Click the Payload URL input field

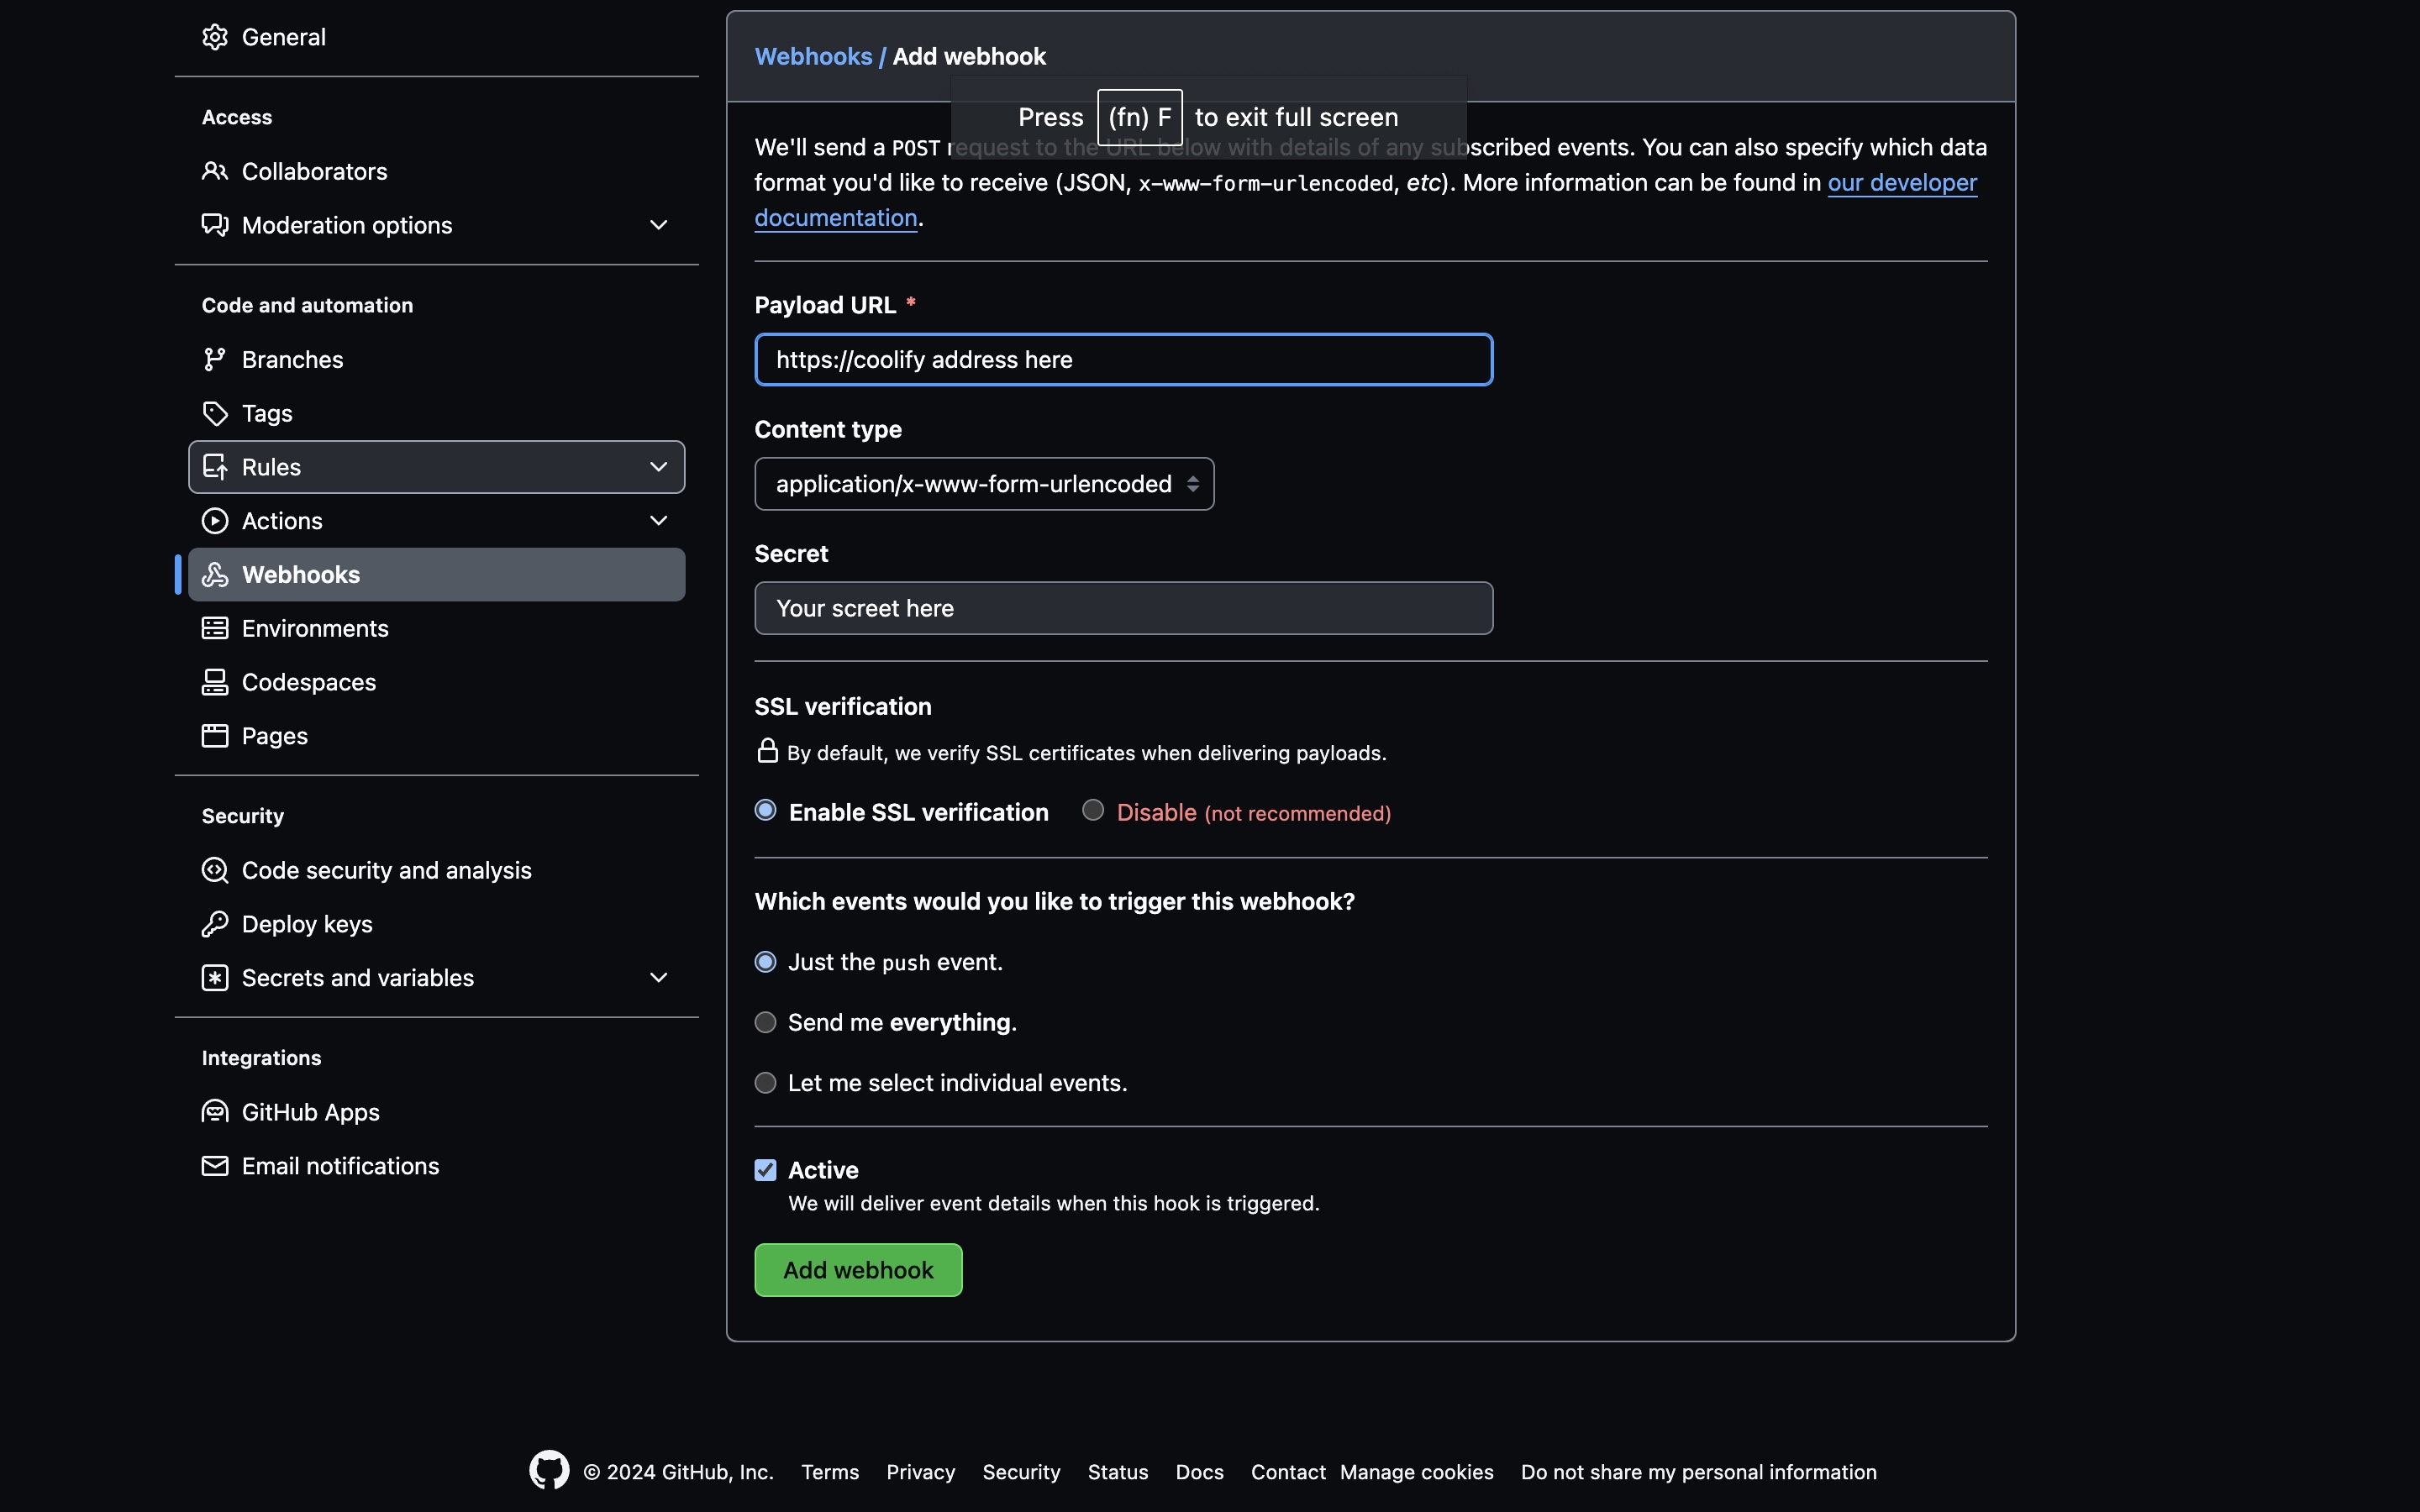(1123, 360)
